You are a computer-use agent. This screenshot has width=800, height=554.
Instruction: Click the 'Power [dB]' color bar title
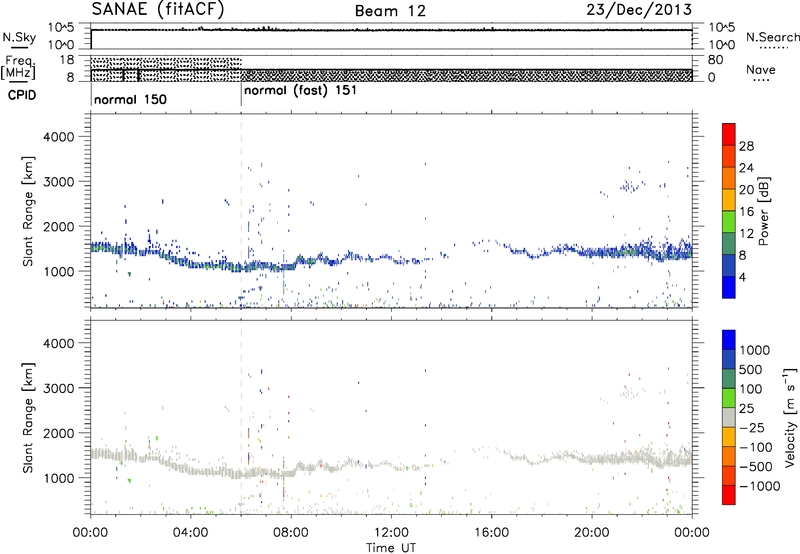[763, 211]
